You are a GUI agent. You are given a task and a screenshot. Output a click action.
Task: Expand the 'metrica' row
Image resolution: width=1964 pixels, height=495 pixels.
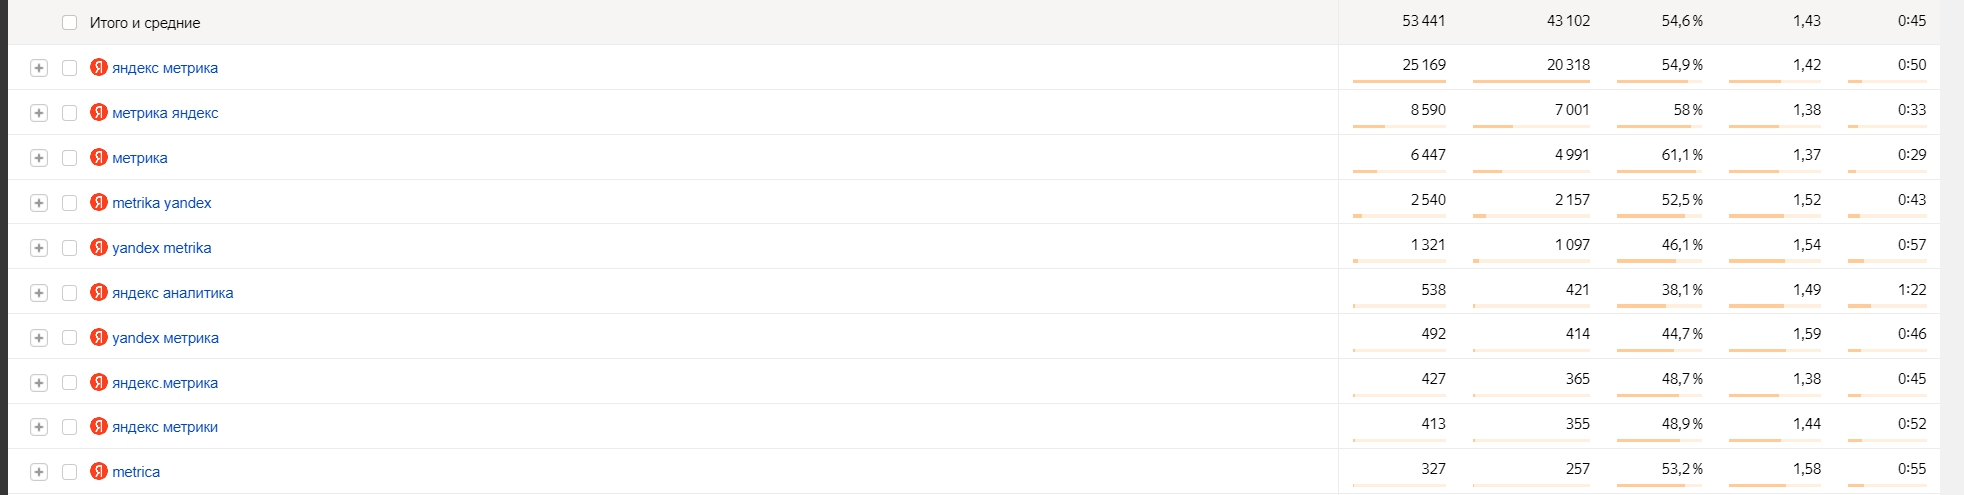pos(39,472)
